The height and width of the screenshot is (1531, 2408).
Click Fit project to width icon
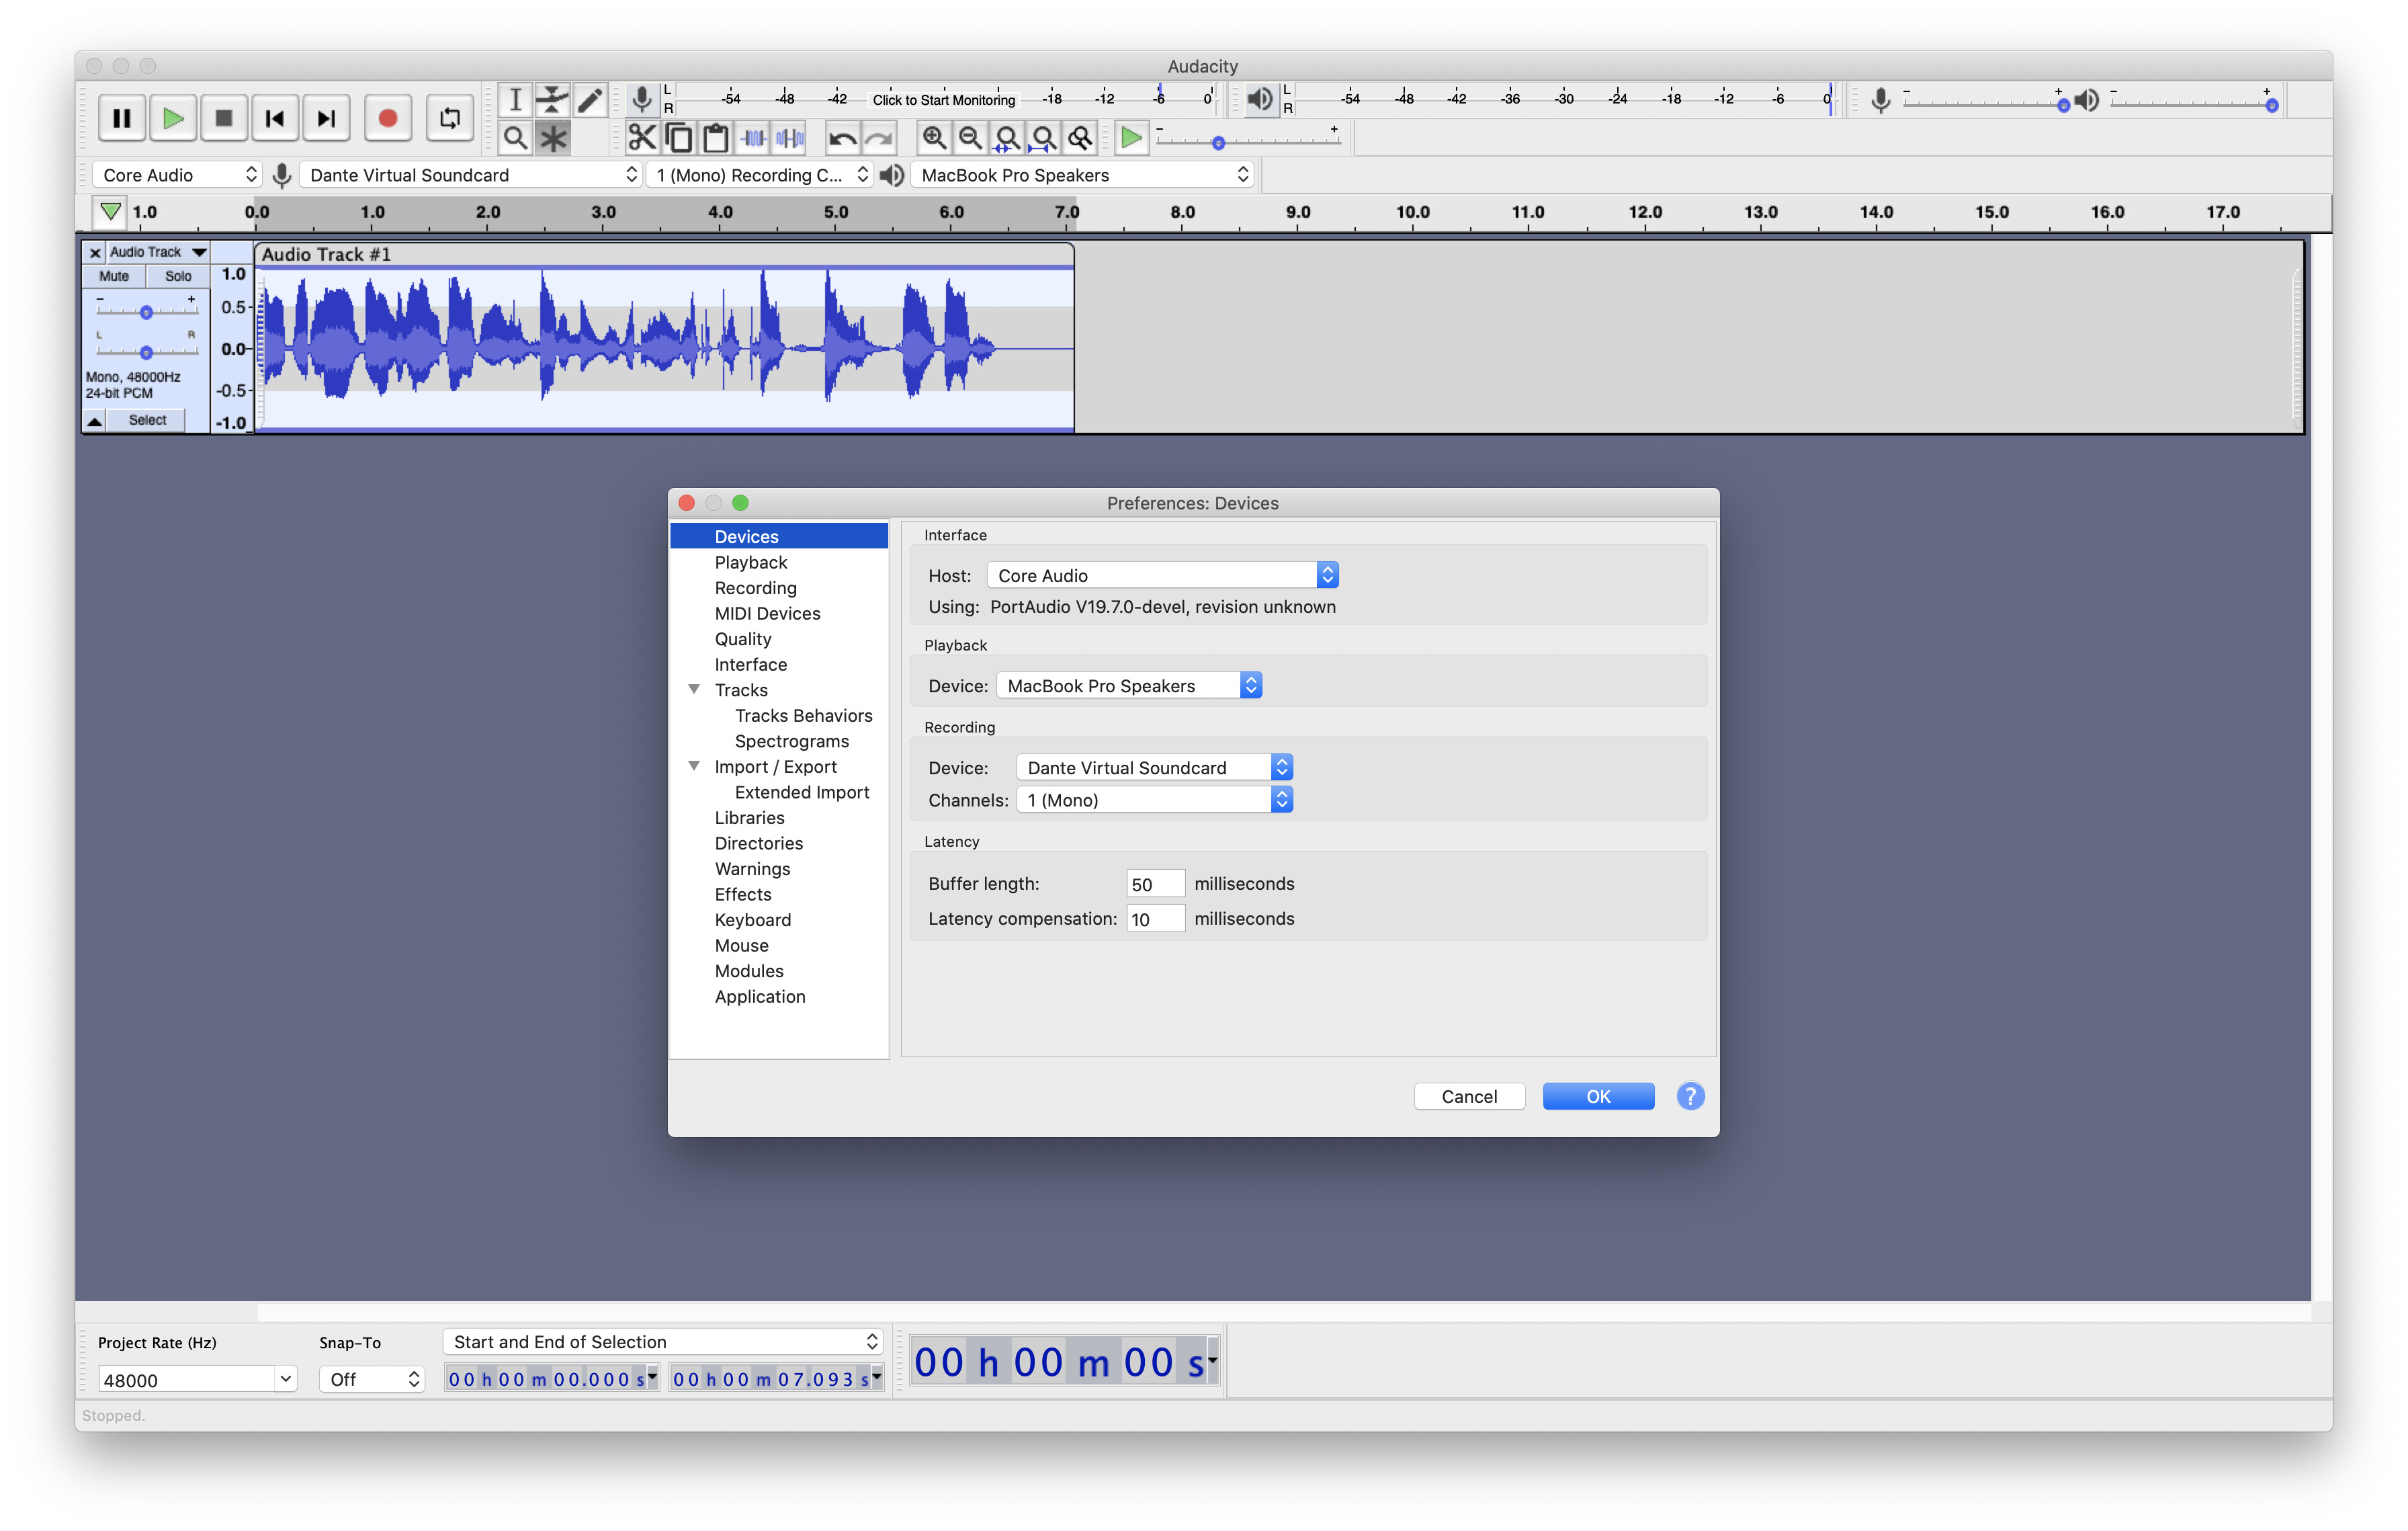tap(1043, 138)
